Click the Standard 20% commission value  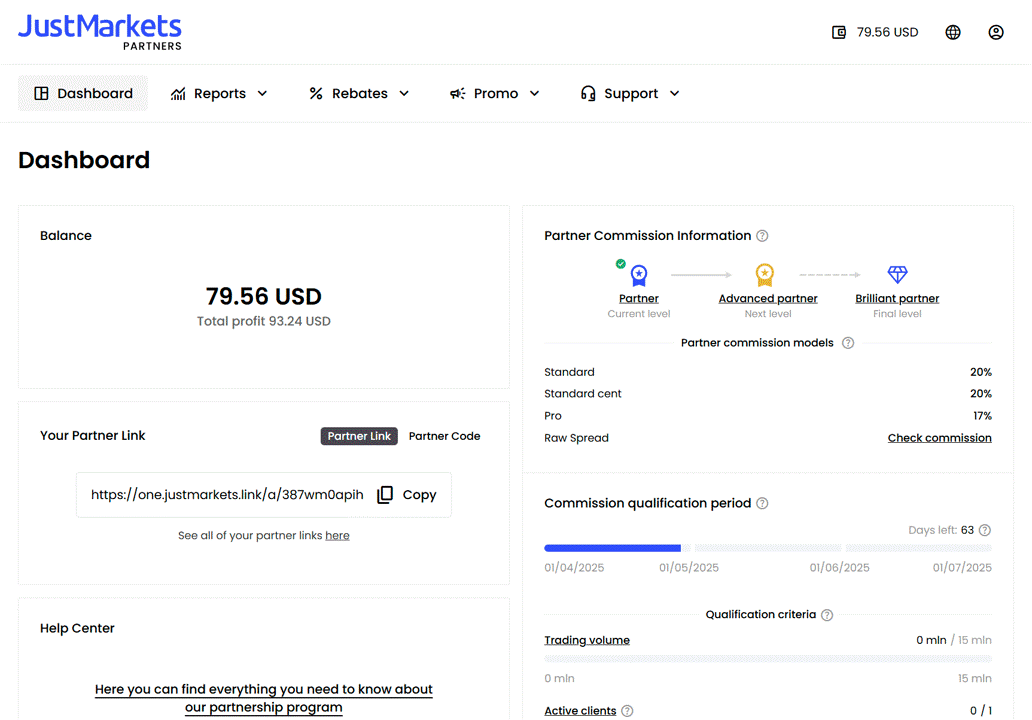click(981, 373)
